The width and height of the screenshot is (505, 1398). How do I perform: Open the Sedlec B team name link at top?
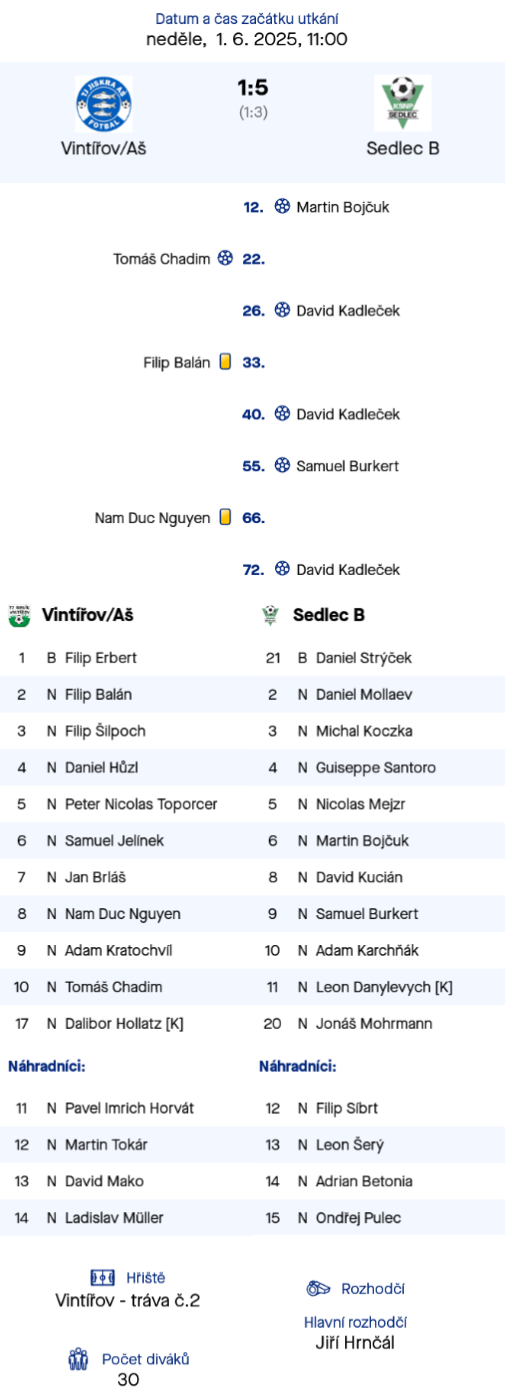[403, 148]
